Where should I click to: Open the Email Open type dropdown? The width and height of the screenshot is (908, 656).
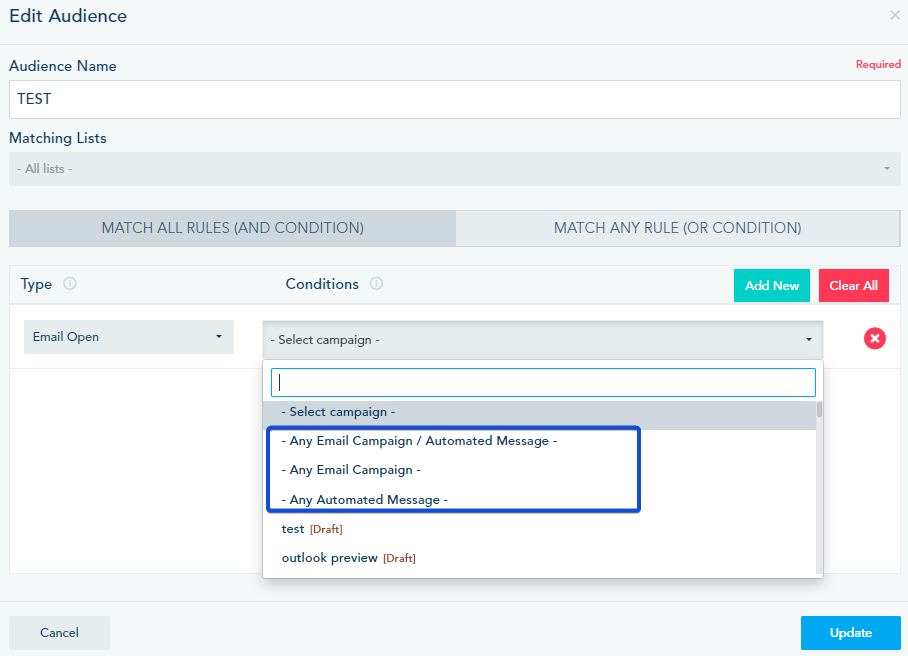click(129, 337)
